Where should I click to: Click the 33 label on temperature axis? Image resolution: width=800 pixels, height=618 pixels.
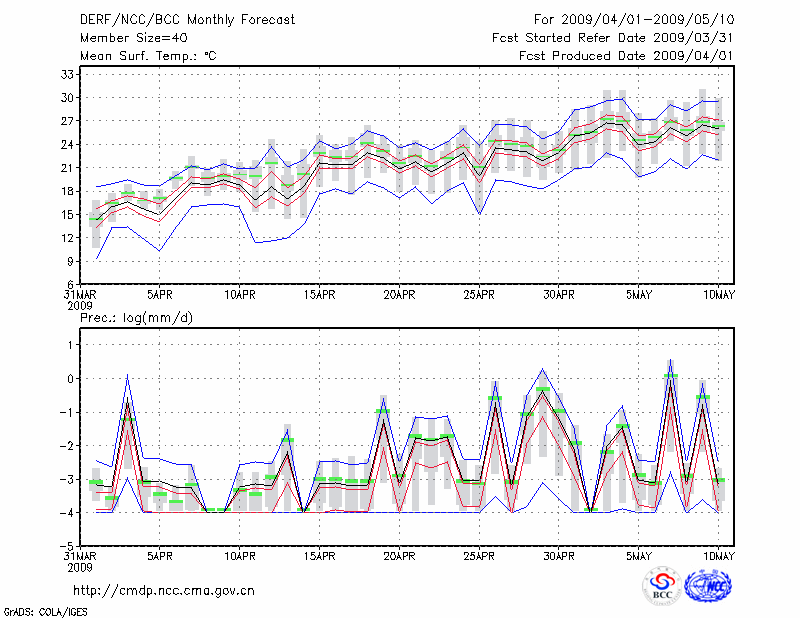pyautogui.click(x=70, y=74)
